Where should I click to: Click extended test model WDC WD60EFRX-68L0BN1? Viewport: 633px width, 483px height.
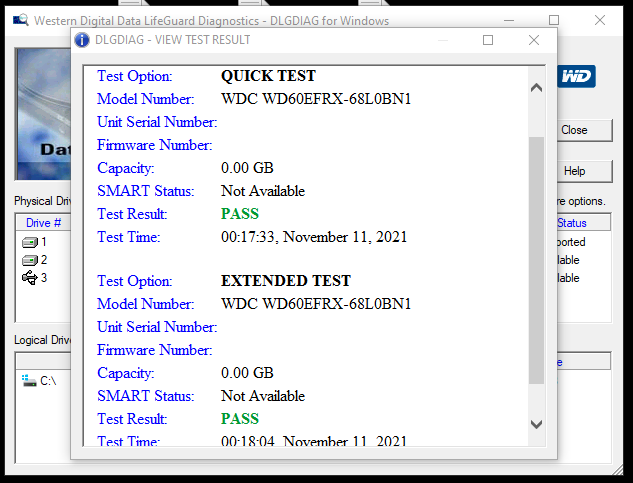(x=316, y=304)
